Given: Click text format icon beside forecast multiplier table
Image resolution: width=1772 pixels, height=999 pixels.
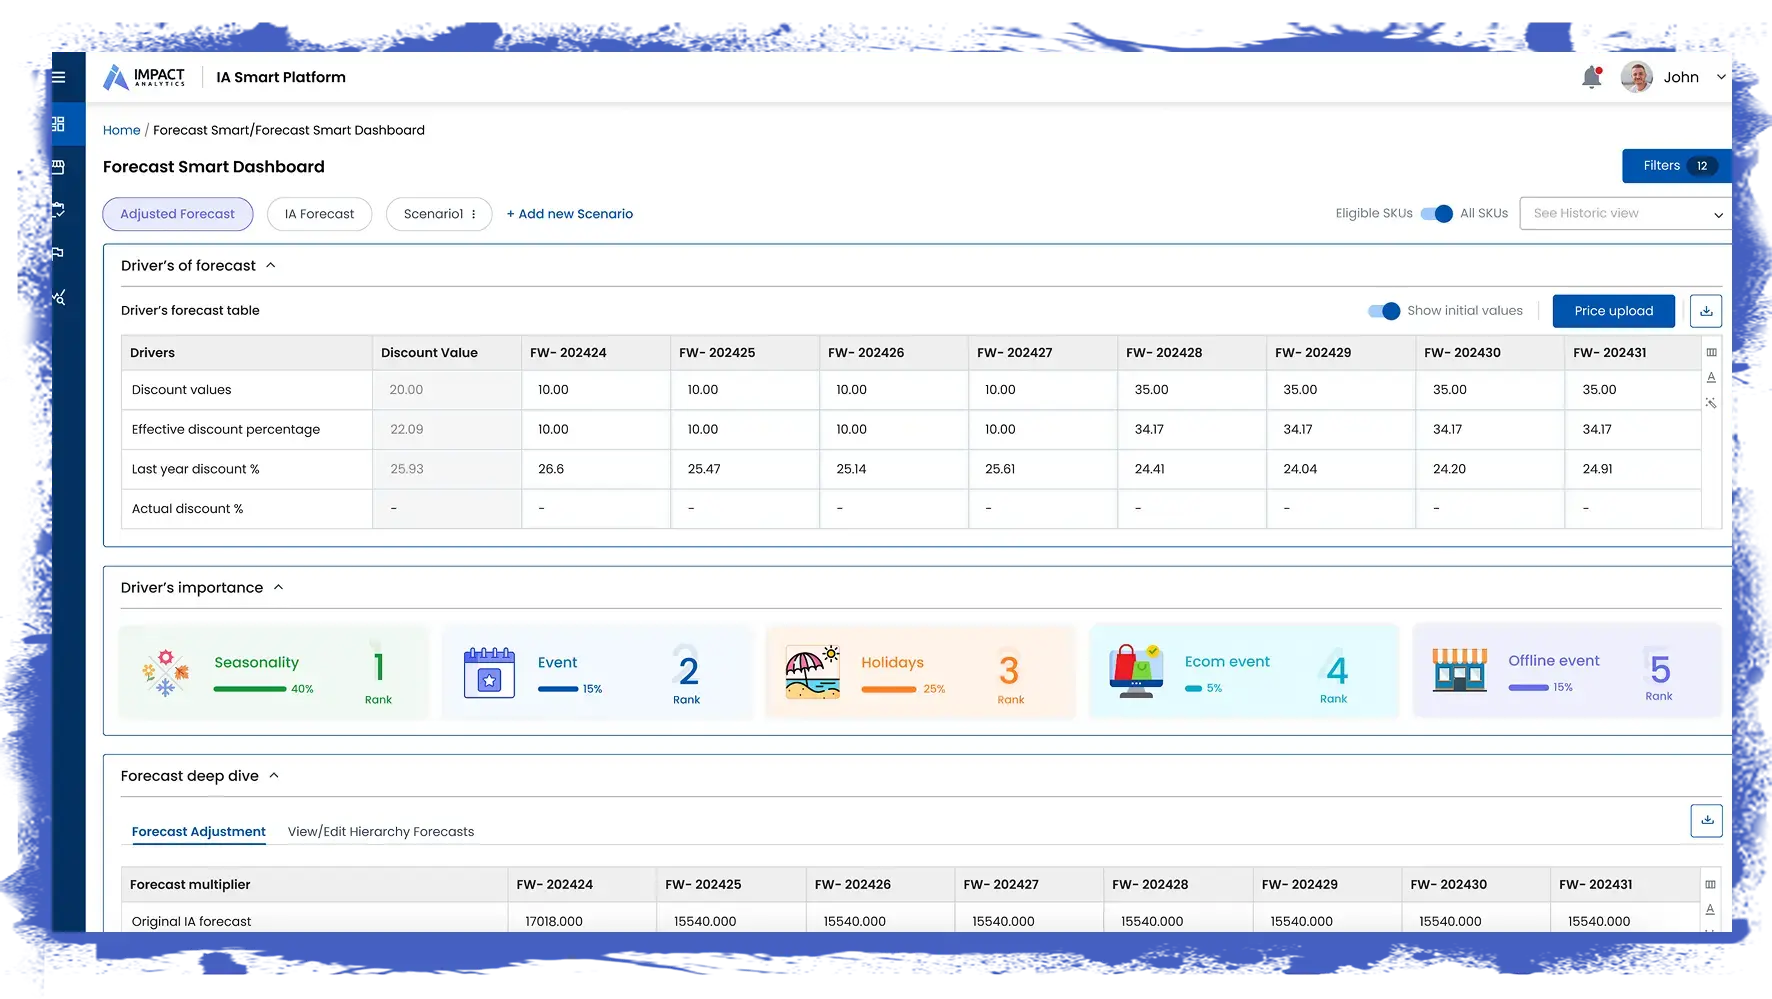Looking at the screenshot, I should [x=1710, y=909].
